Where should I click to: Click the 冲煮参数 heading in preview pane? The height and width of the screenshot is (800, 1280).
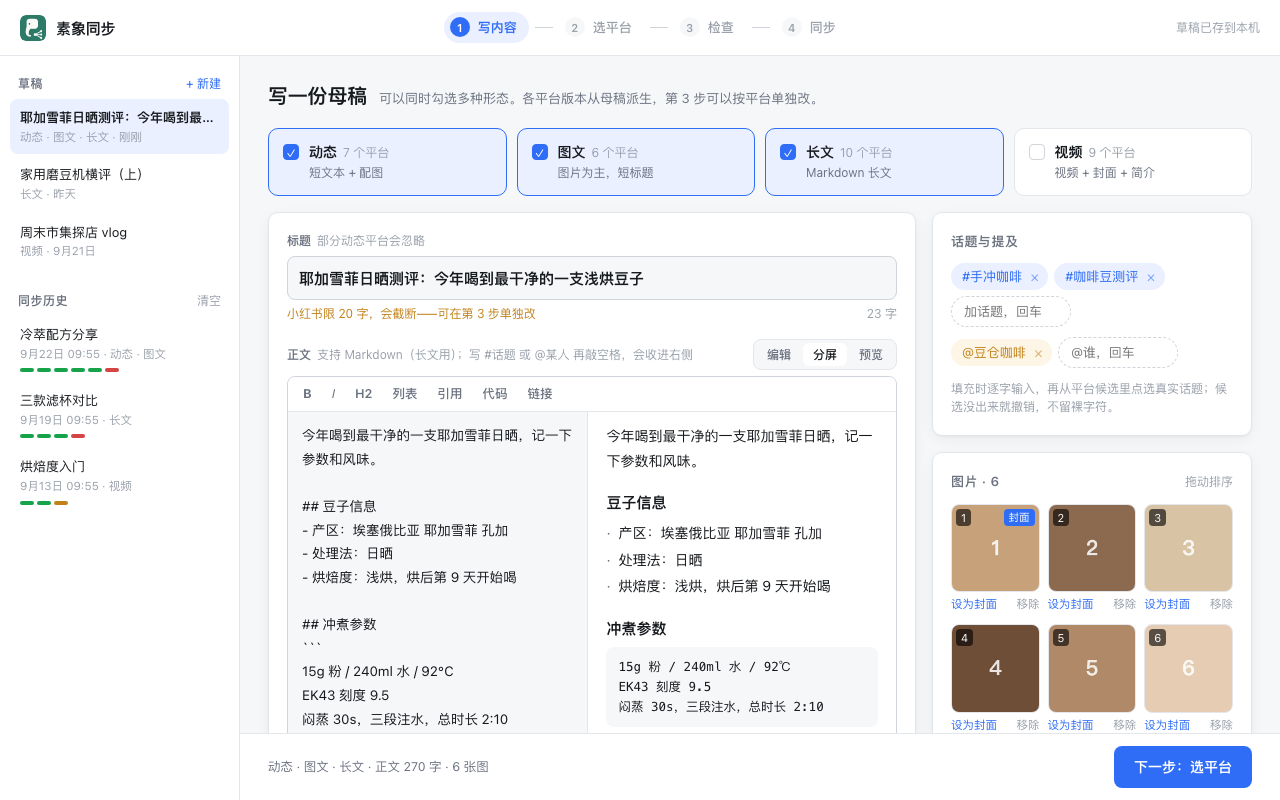[x=636, y=629]
